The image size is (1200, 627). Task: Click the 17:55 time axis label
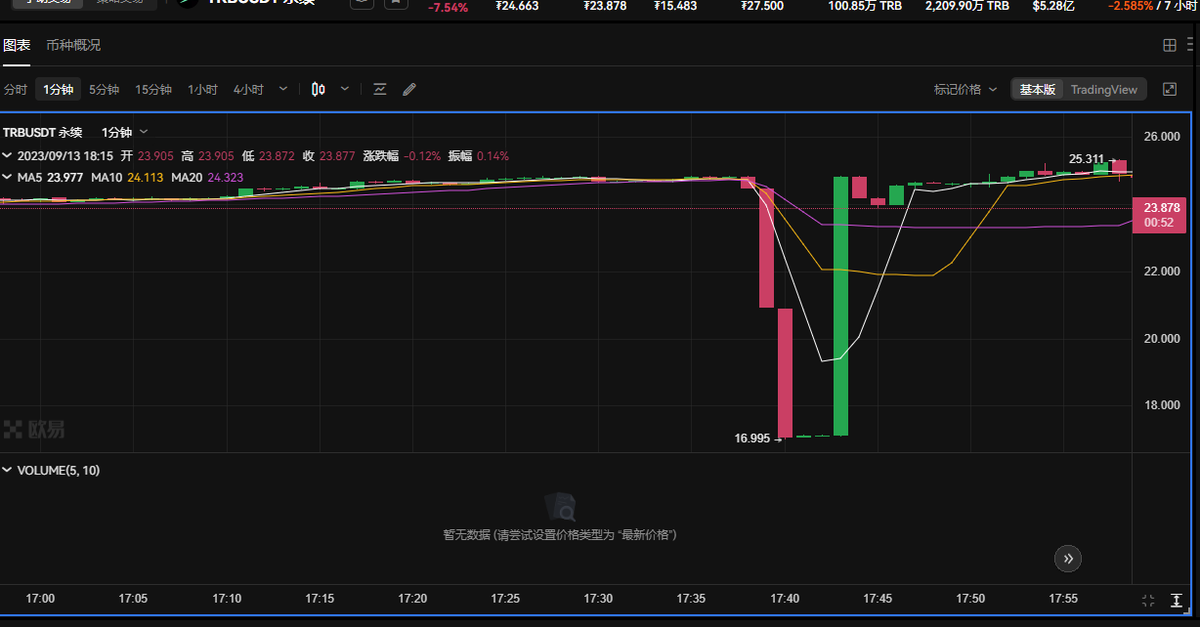[1064, 598]
